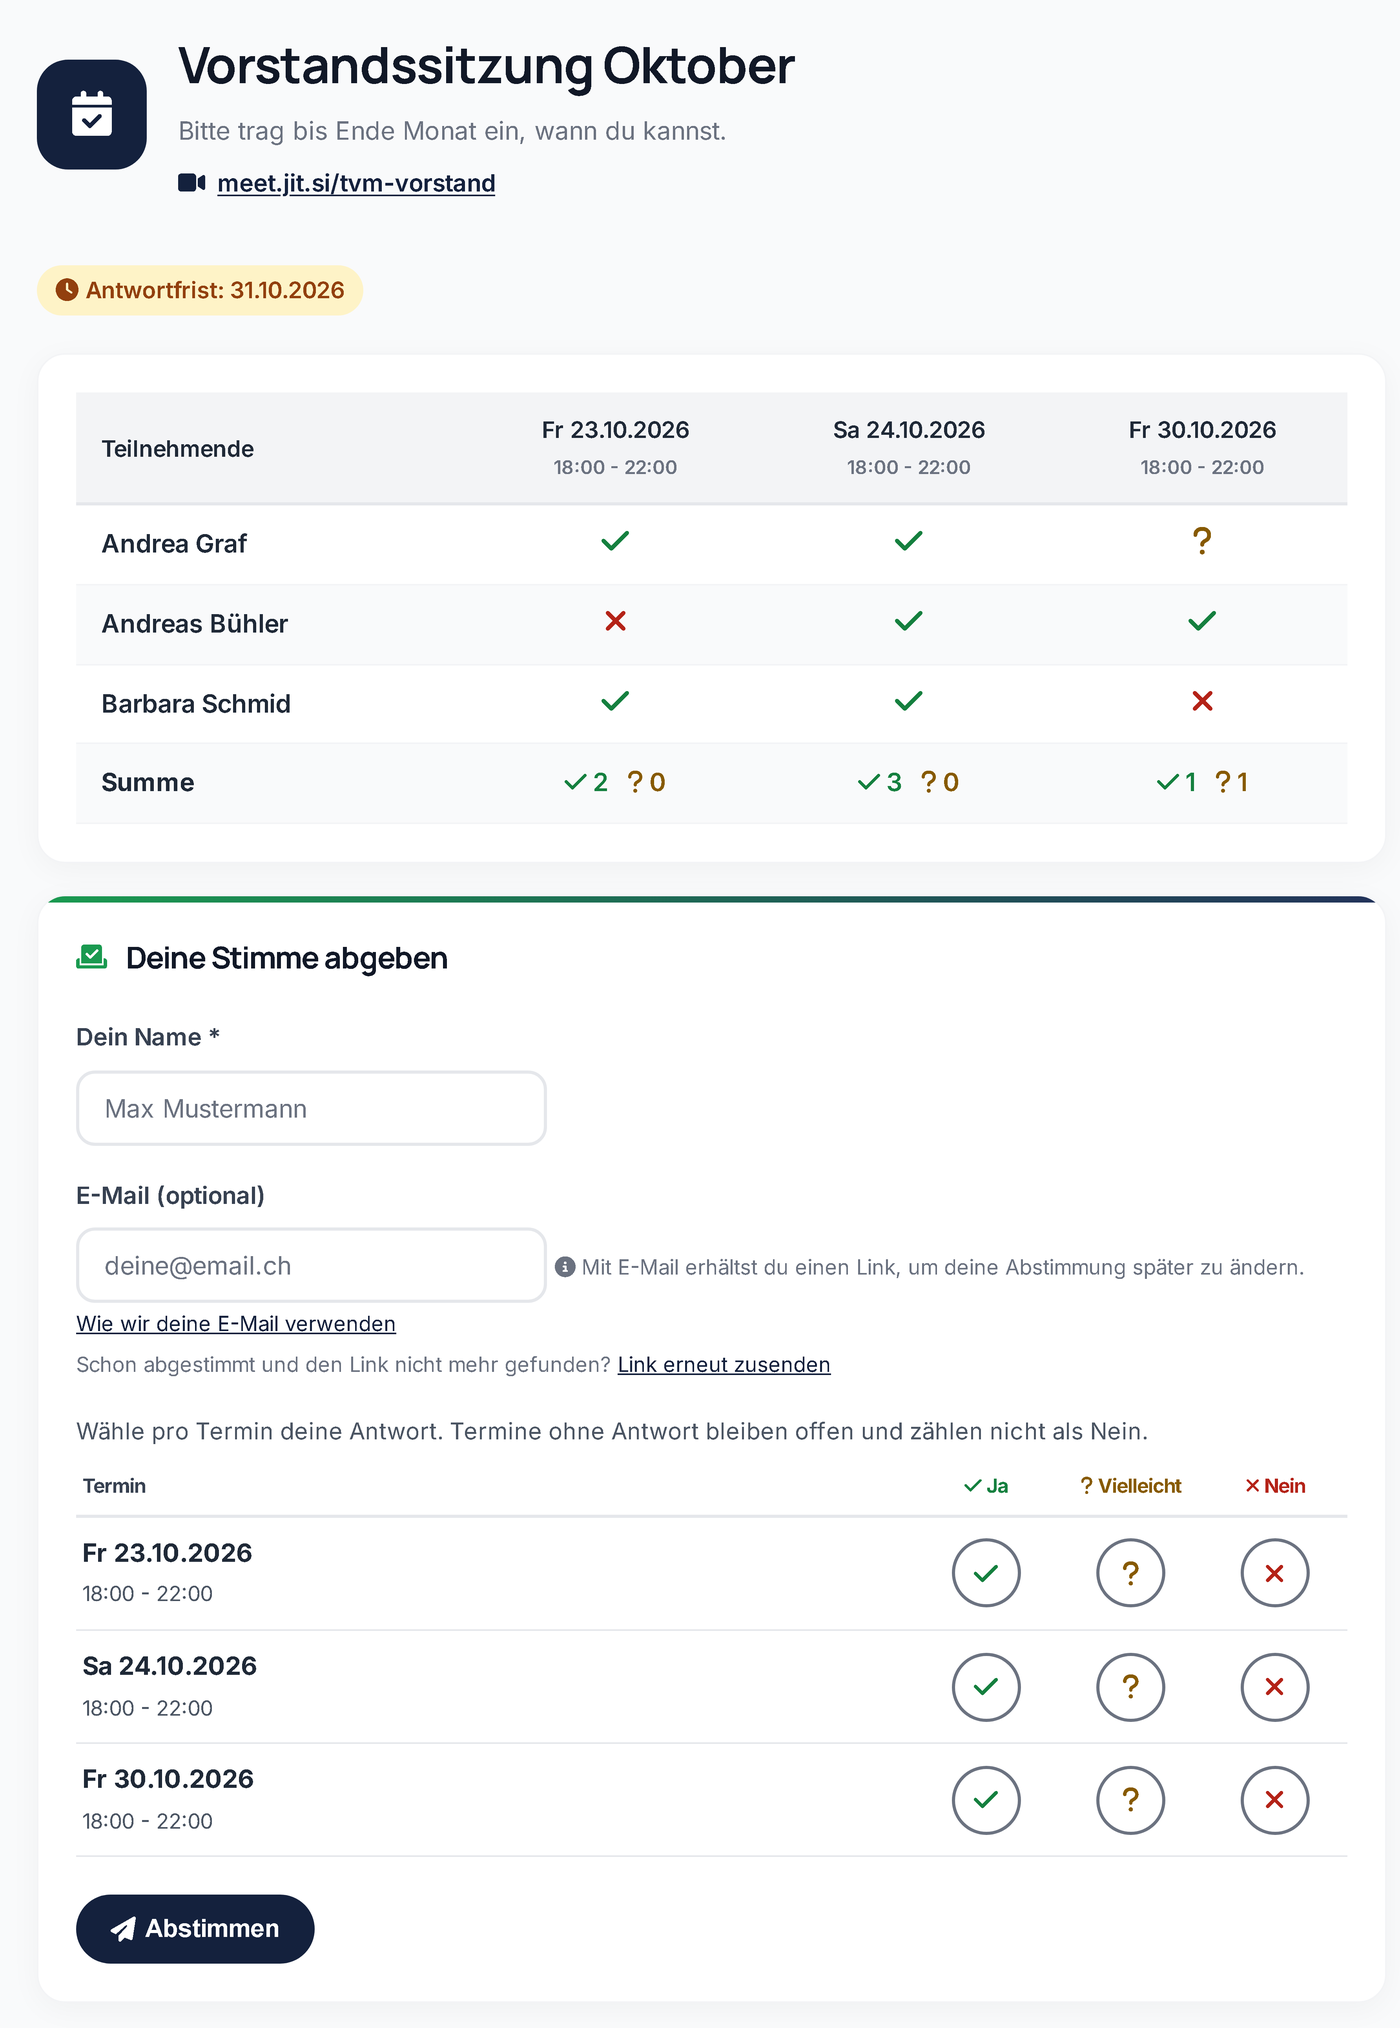Image resolution: width=1400 pixels, height=2028 pixels.
Task: Click the clock icon in Antwortfrist badge
Action: [x=67, y=290]
